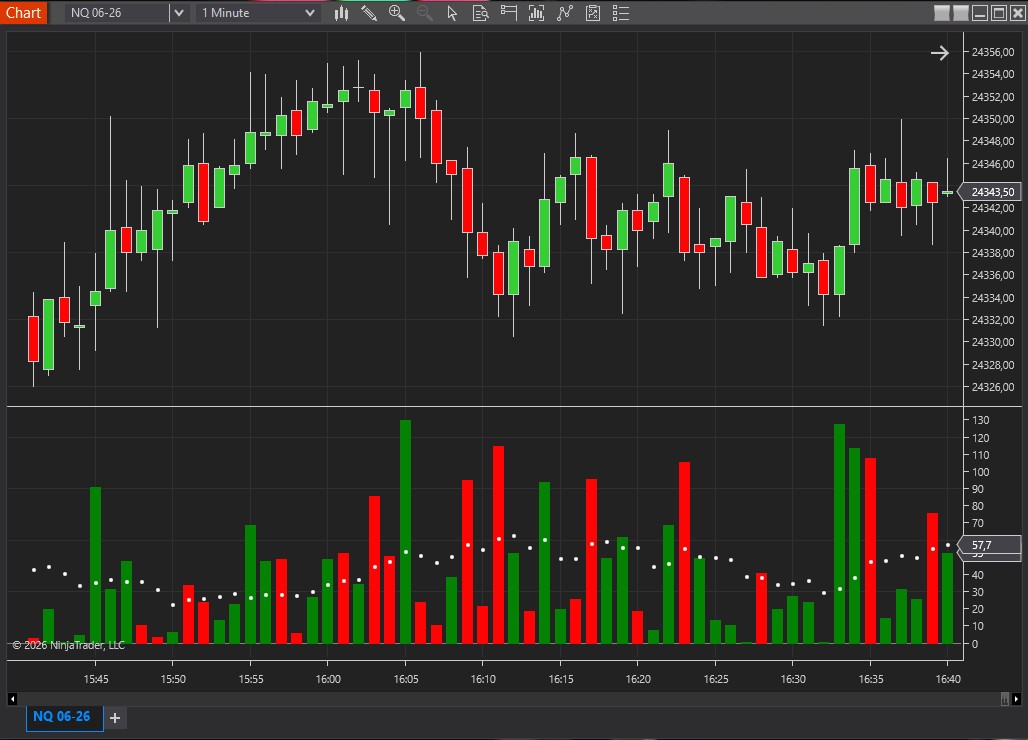Screen dimensions: 1028x740
Task: Add a new chart tab
Action: tap(115, 718)
